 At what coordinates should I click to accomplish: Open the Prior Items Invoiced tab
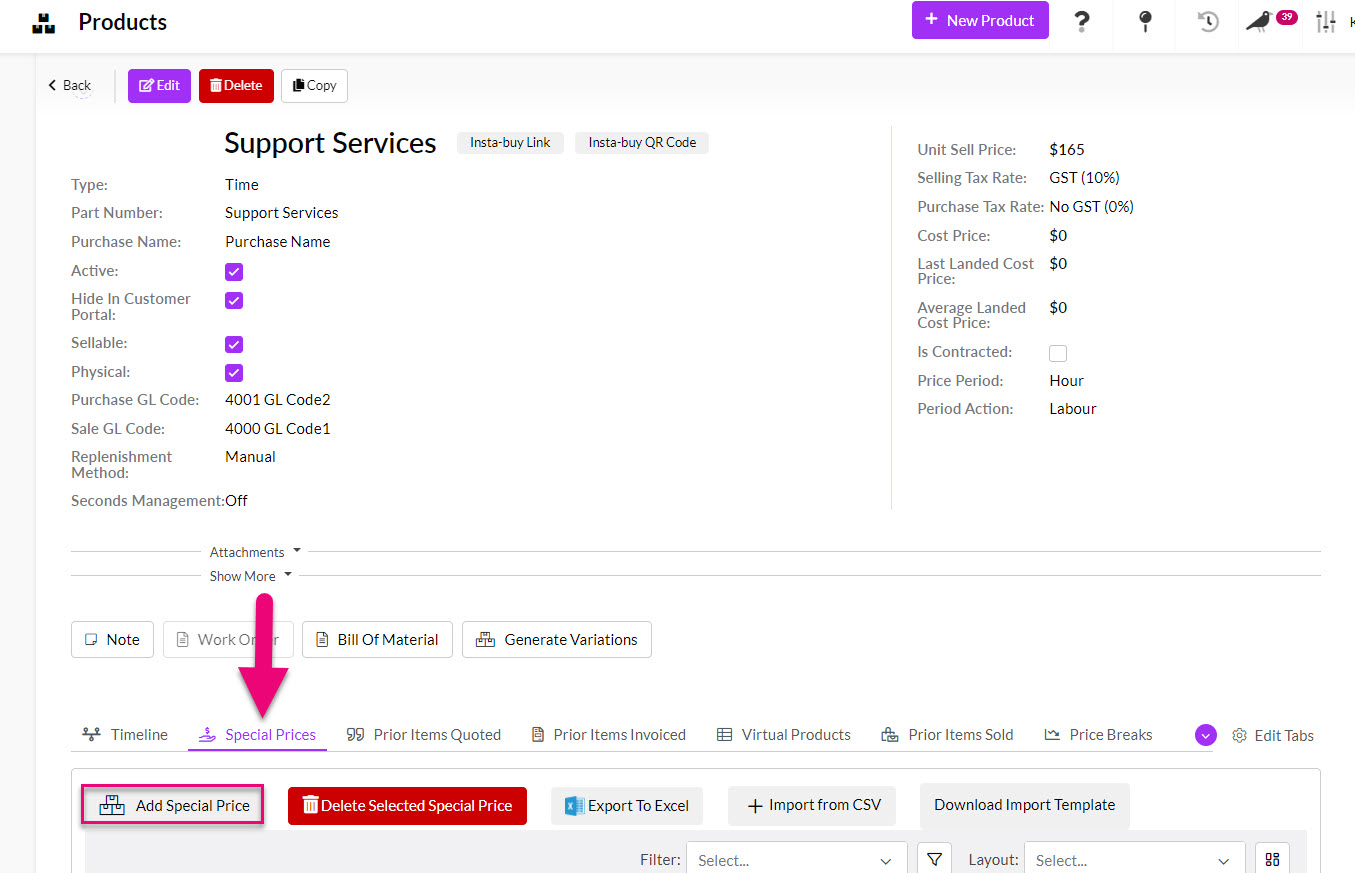(x=608, y=735)
